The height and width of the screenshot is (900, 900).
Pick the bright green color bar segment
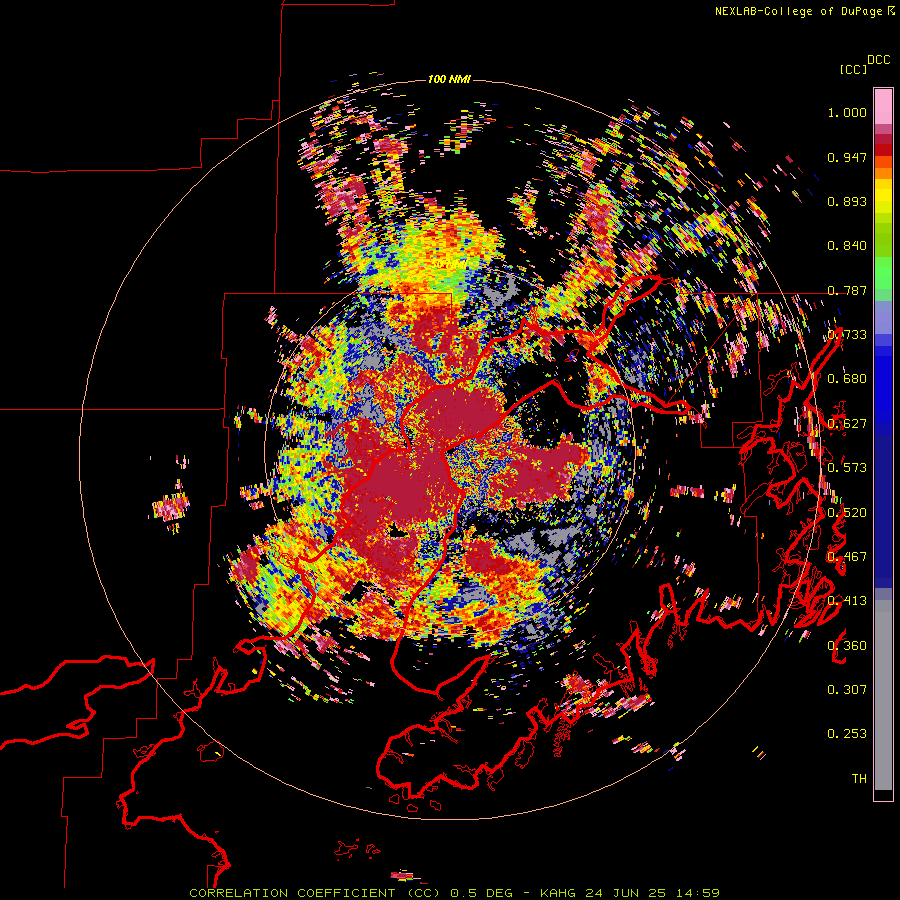pos(883,273)
